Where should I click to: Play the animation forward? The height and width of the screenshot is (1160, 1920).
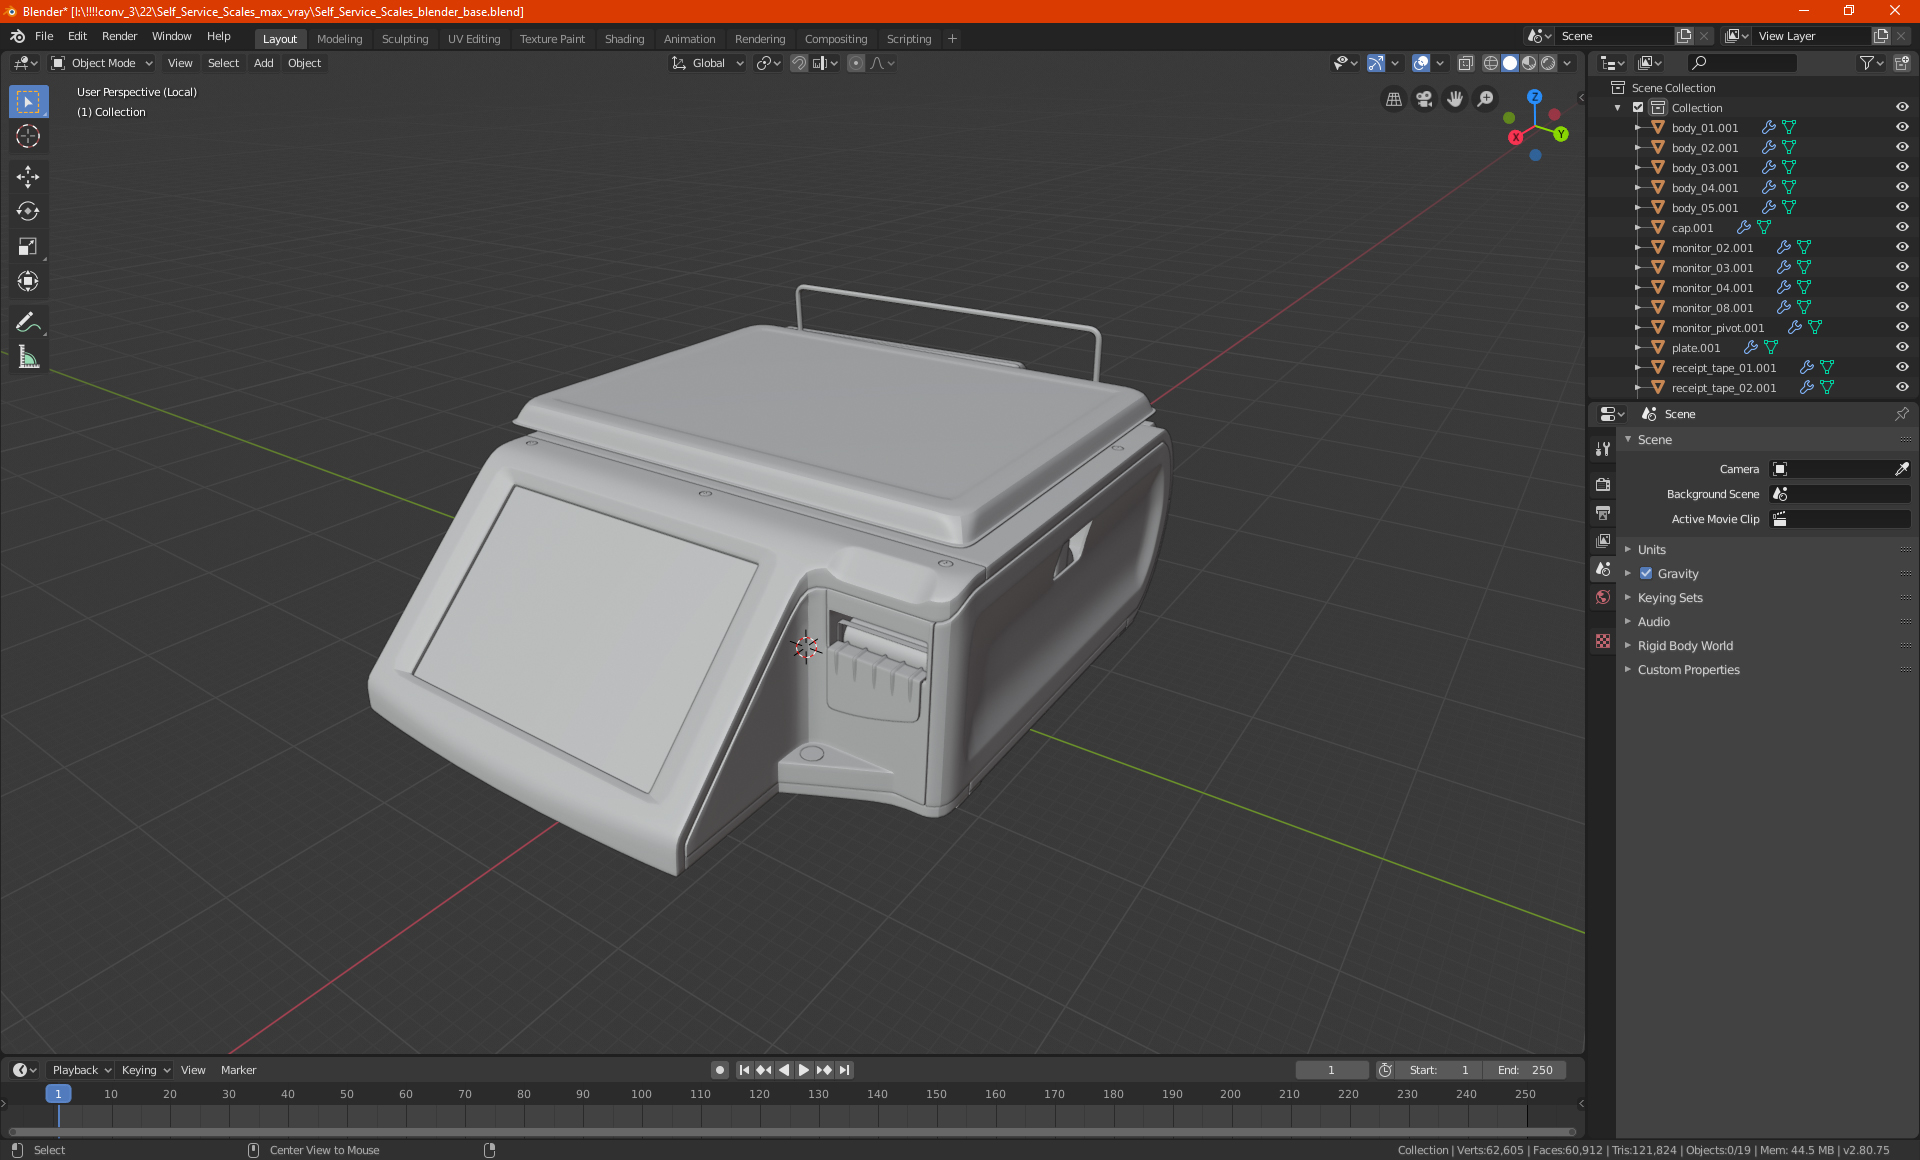[804, 1070]
